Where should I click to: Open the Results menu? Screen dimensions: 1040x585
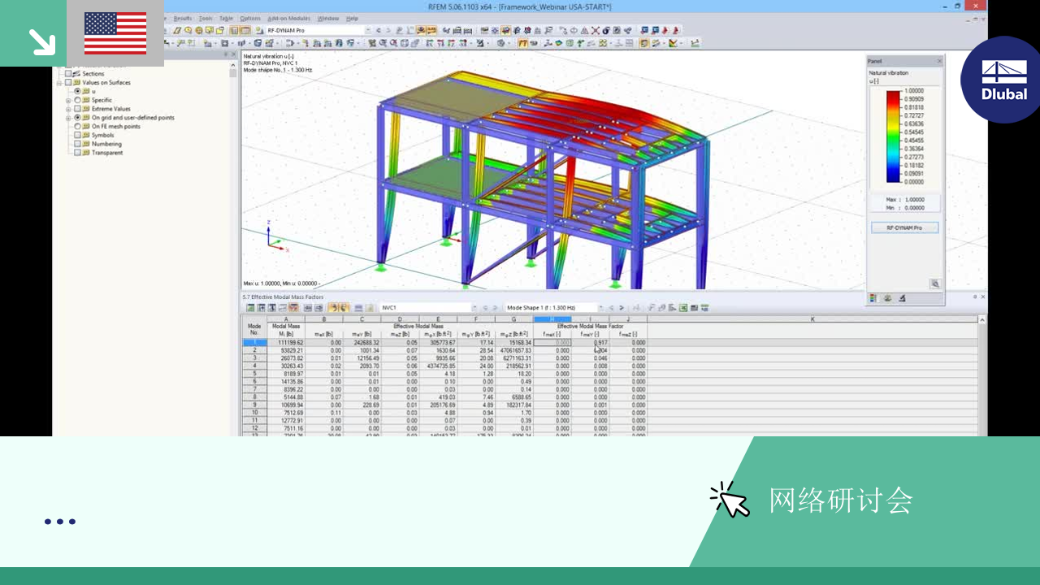182,19
